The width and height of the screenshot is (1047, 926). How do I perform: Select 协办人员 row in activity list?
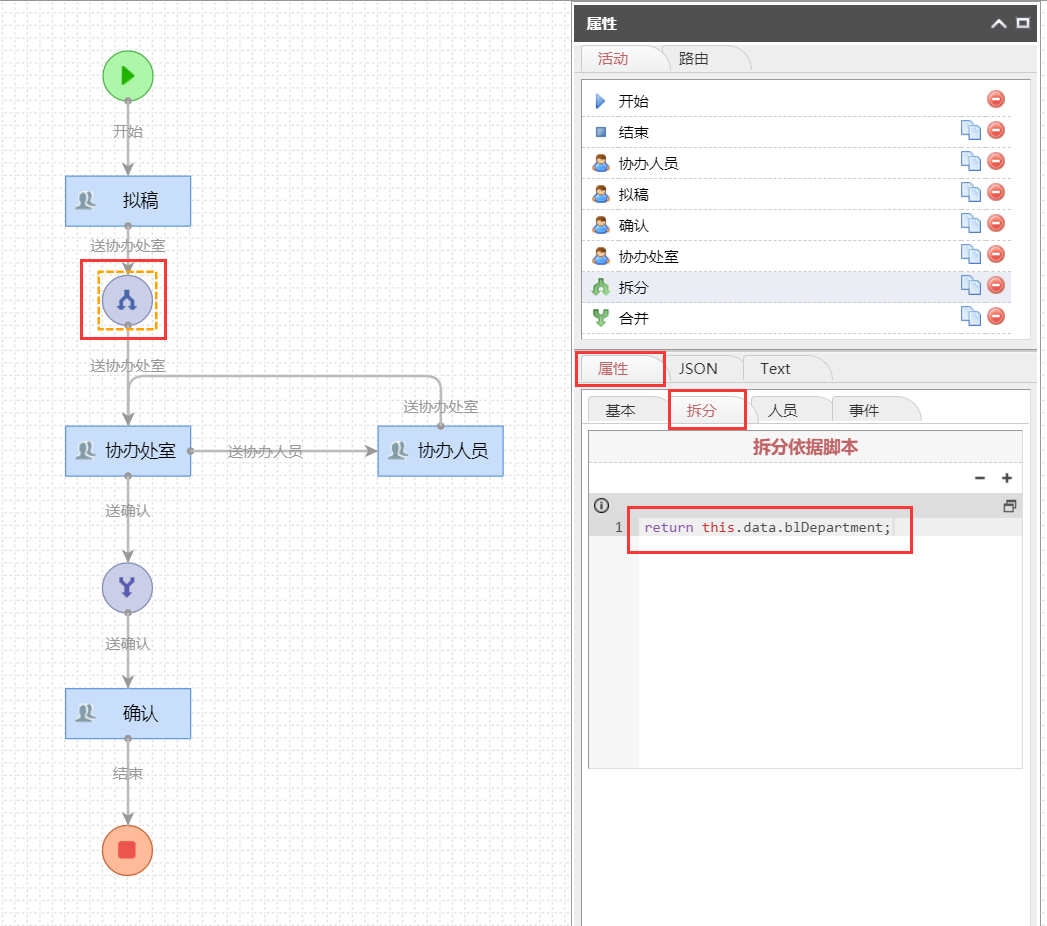(x=796, y=163)
